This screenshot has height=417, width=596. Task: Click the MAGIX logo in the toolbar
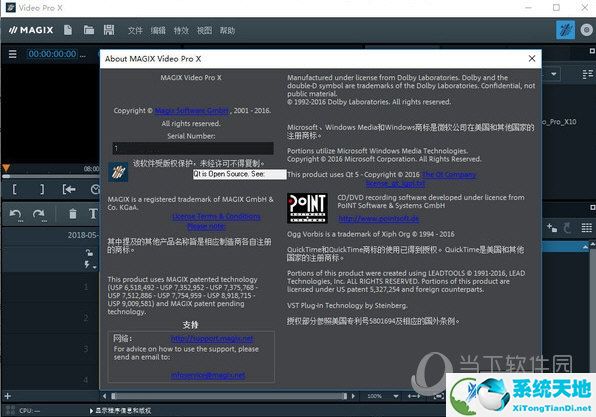(31, 30)
